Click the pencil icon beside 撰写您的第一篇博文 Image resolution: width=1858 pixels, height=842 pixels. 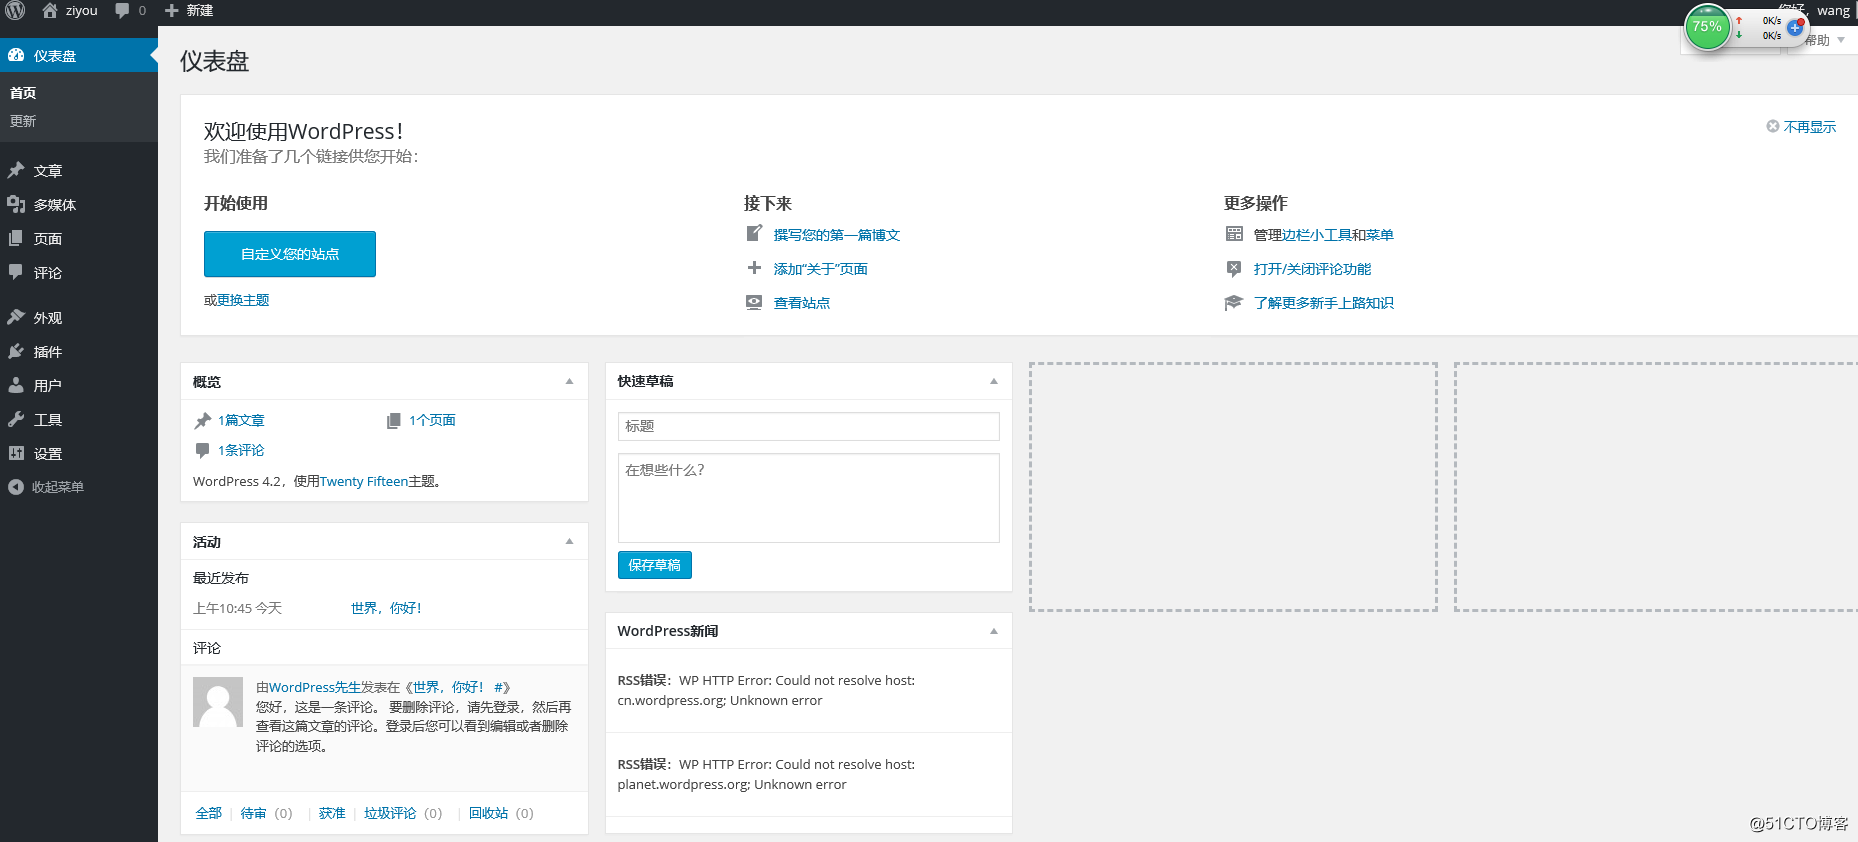tap(754, 234)
